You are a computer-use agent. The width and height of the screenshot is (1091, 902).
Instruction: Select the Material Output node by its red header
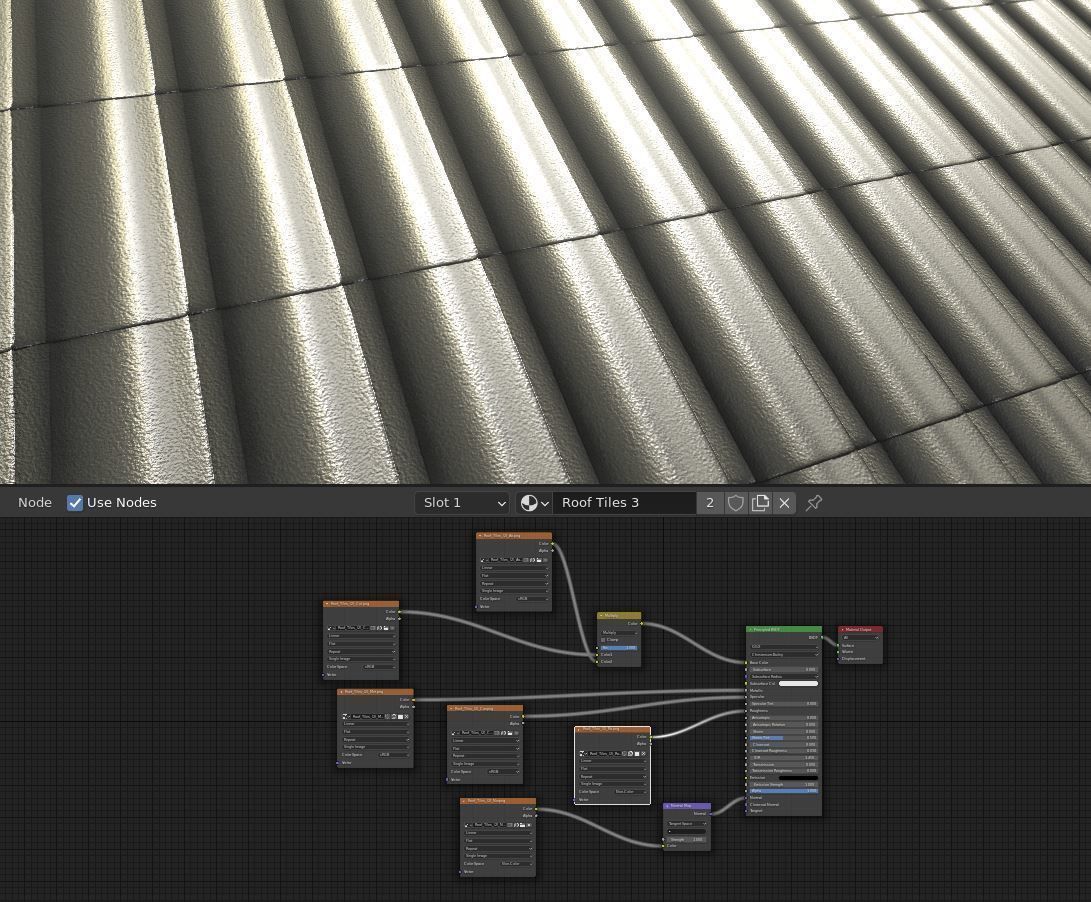[863, 629]
